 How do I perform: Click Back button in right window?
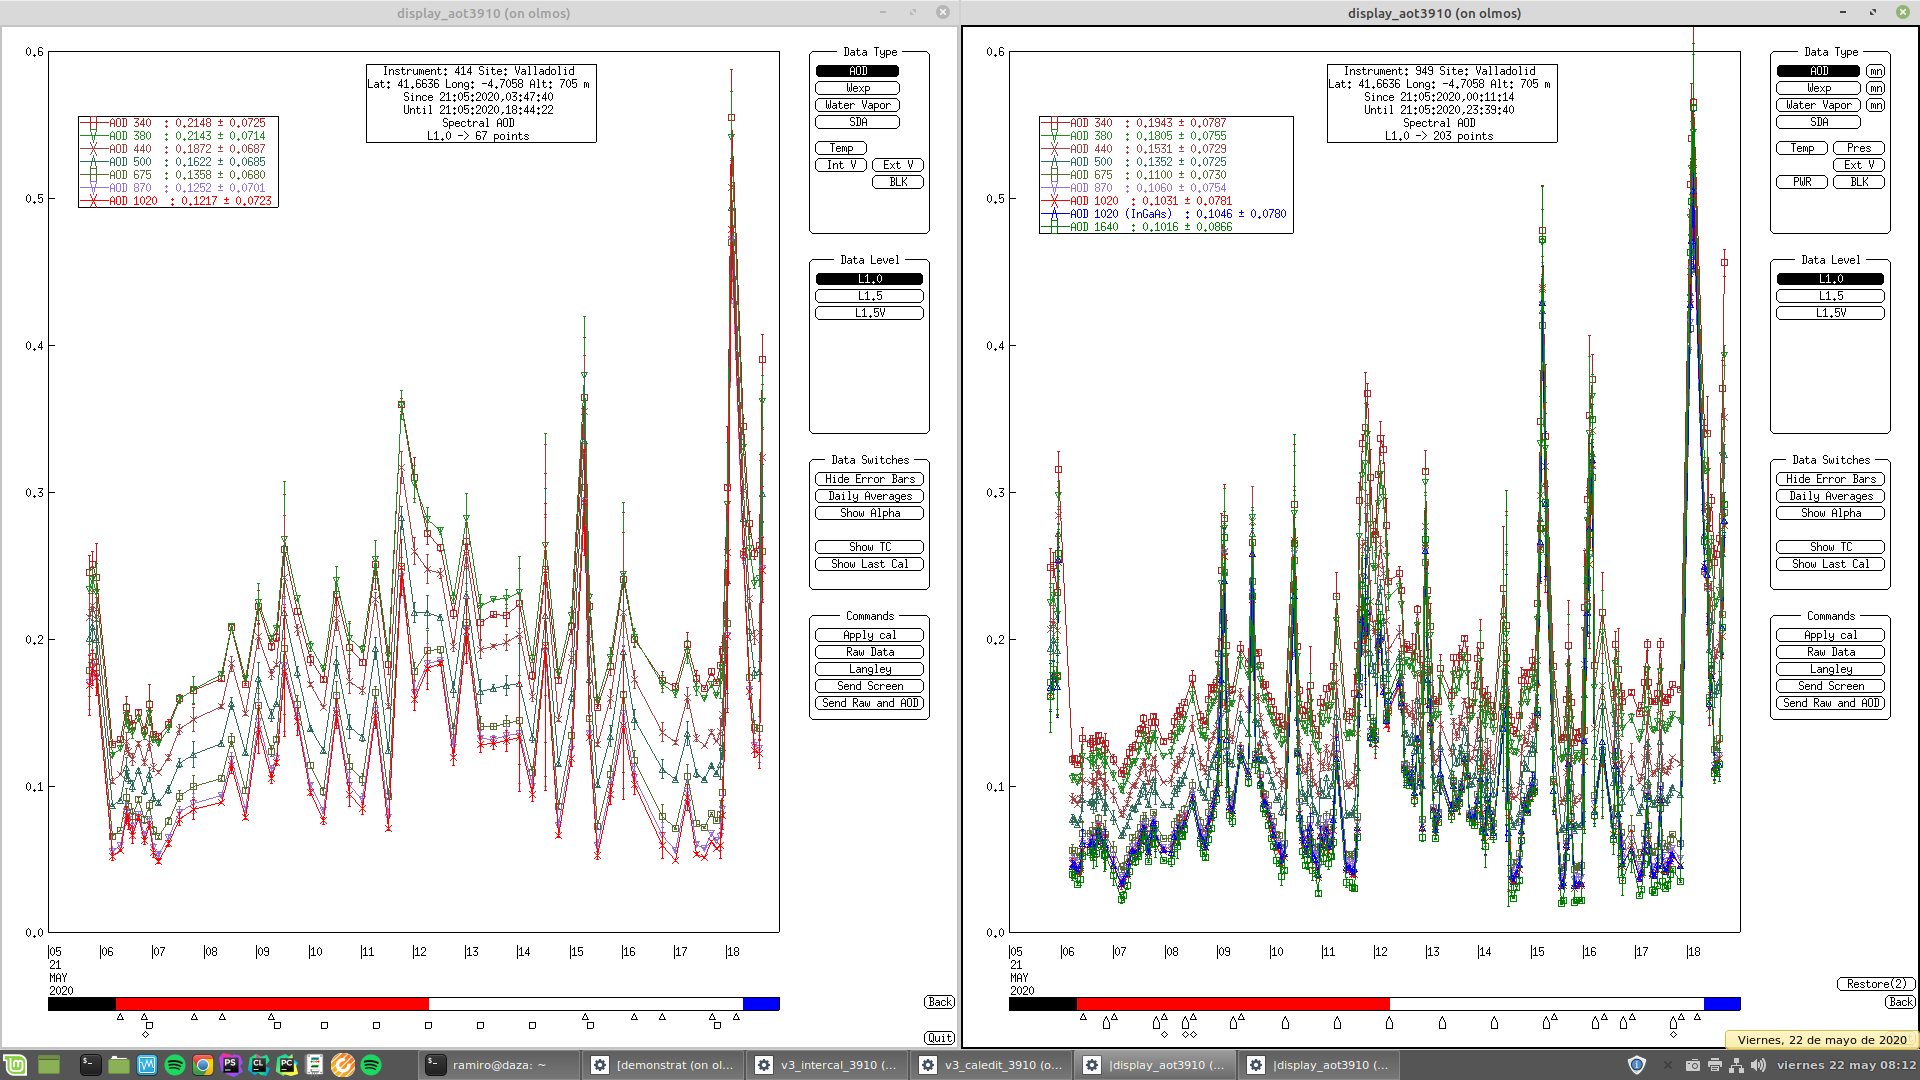1901,1002
